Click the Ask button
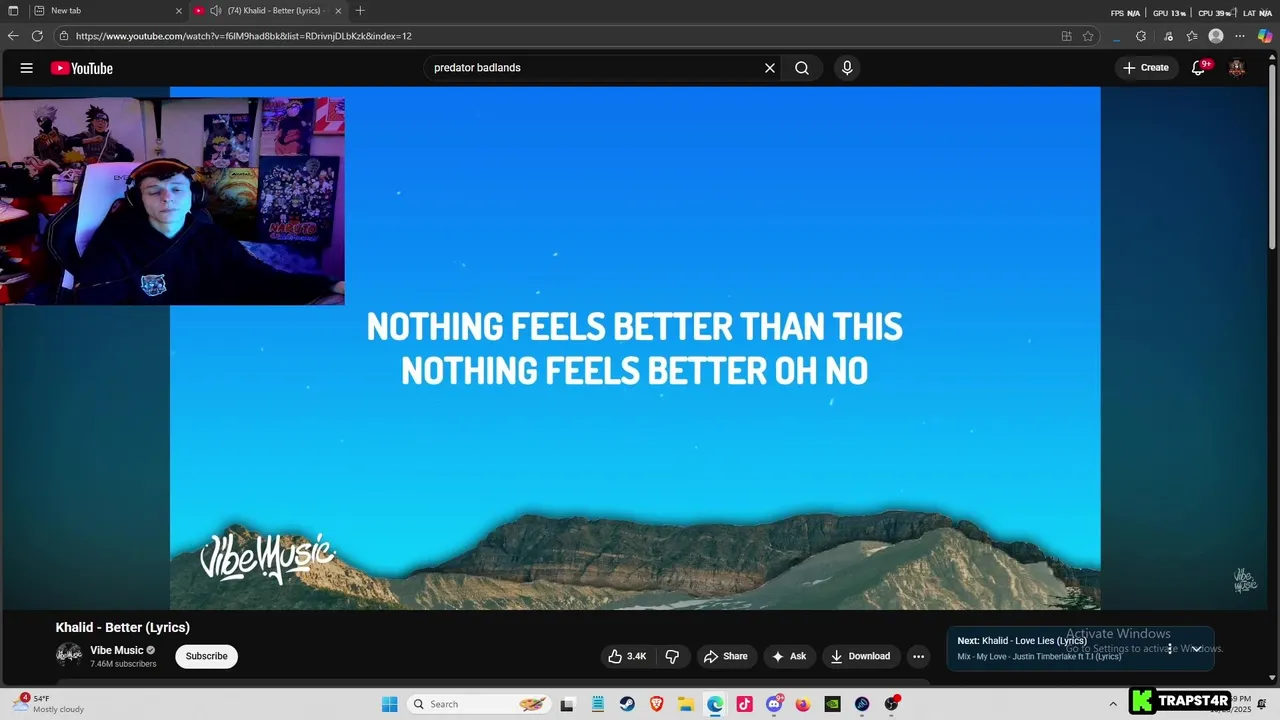 [789, 656]
